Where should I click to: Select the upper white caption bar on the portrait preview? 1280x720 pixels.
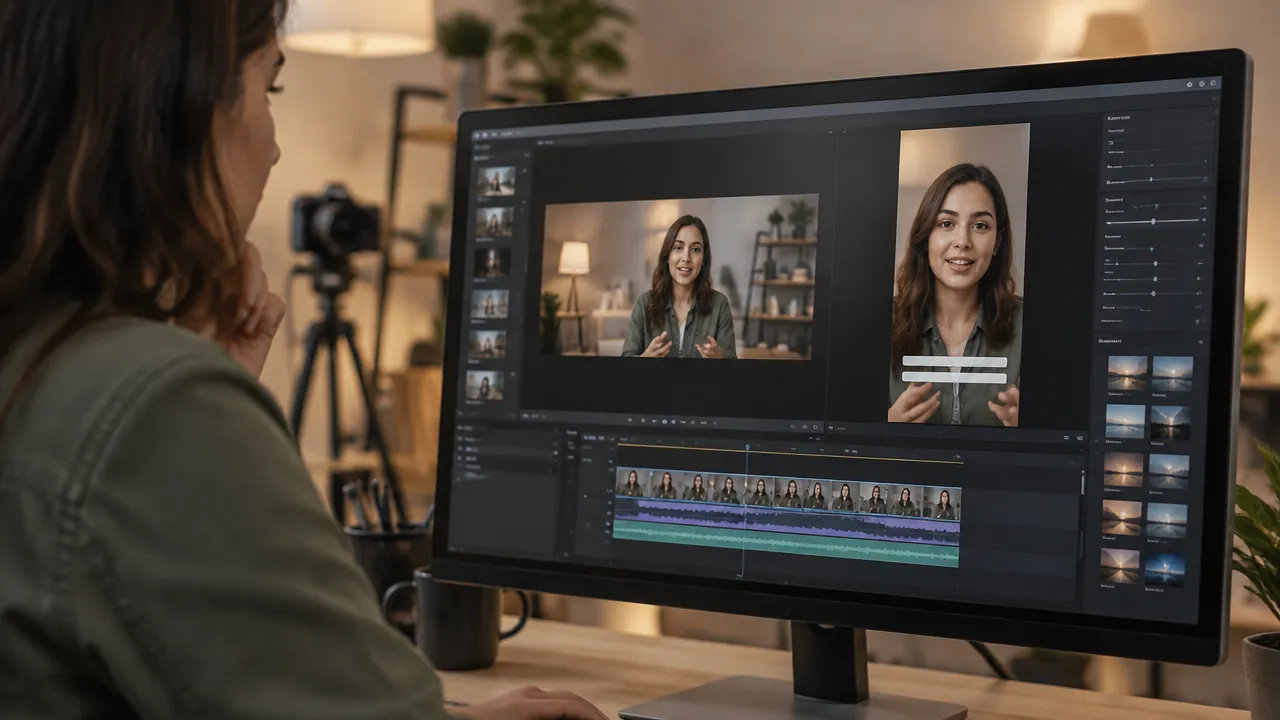click(x=955, y=361)
